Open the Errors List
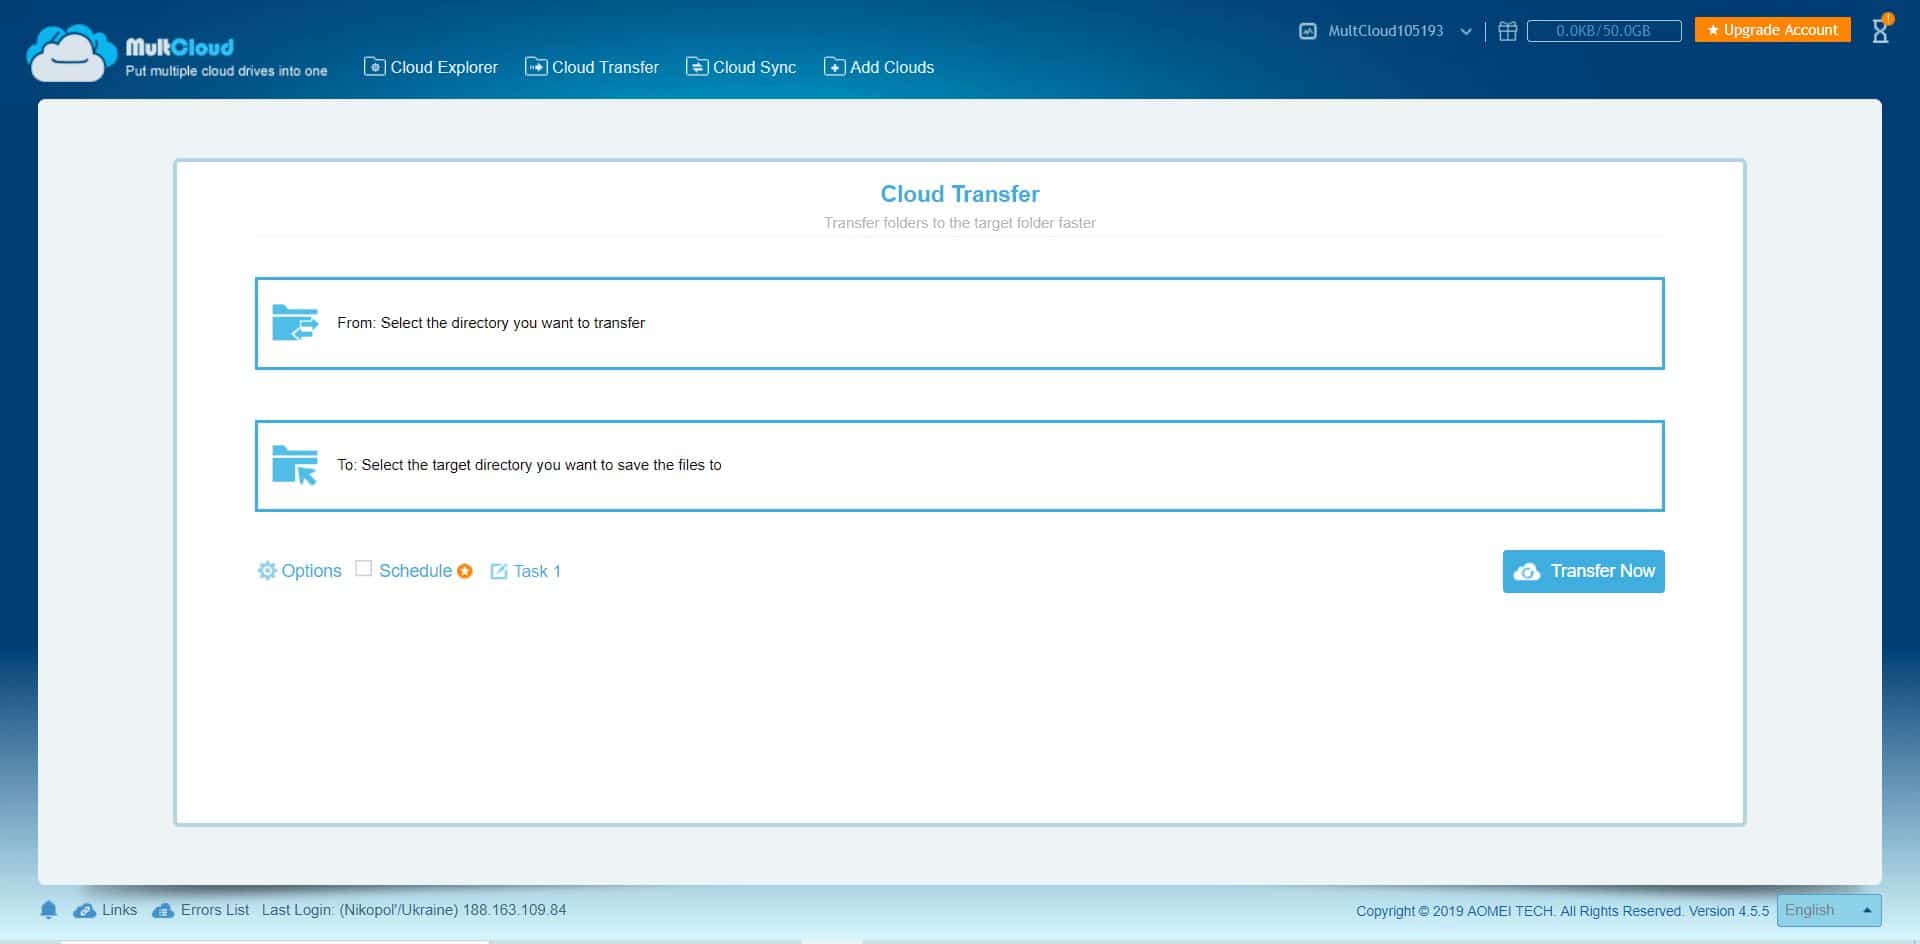Viewport: 1920px width, 944px height. 215,910
